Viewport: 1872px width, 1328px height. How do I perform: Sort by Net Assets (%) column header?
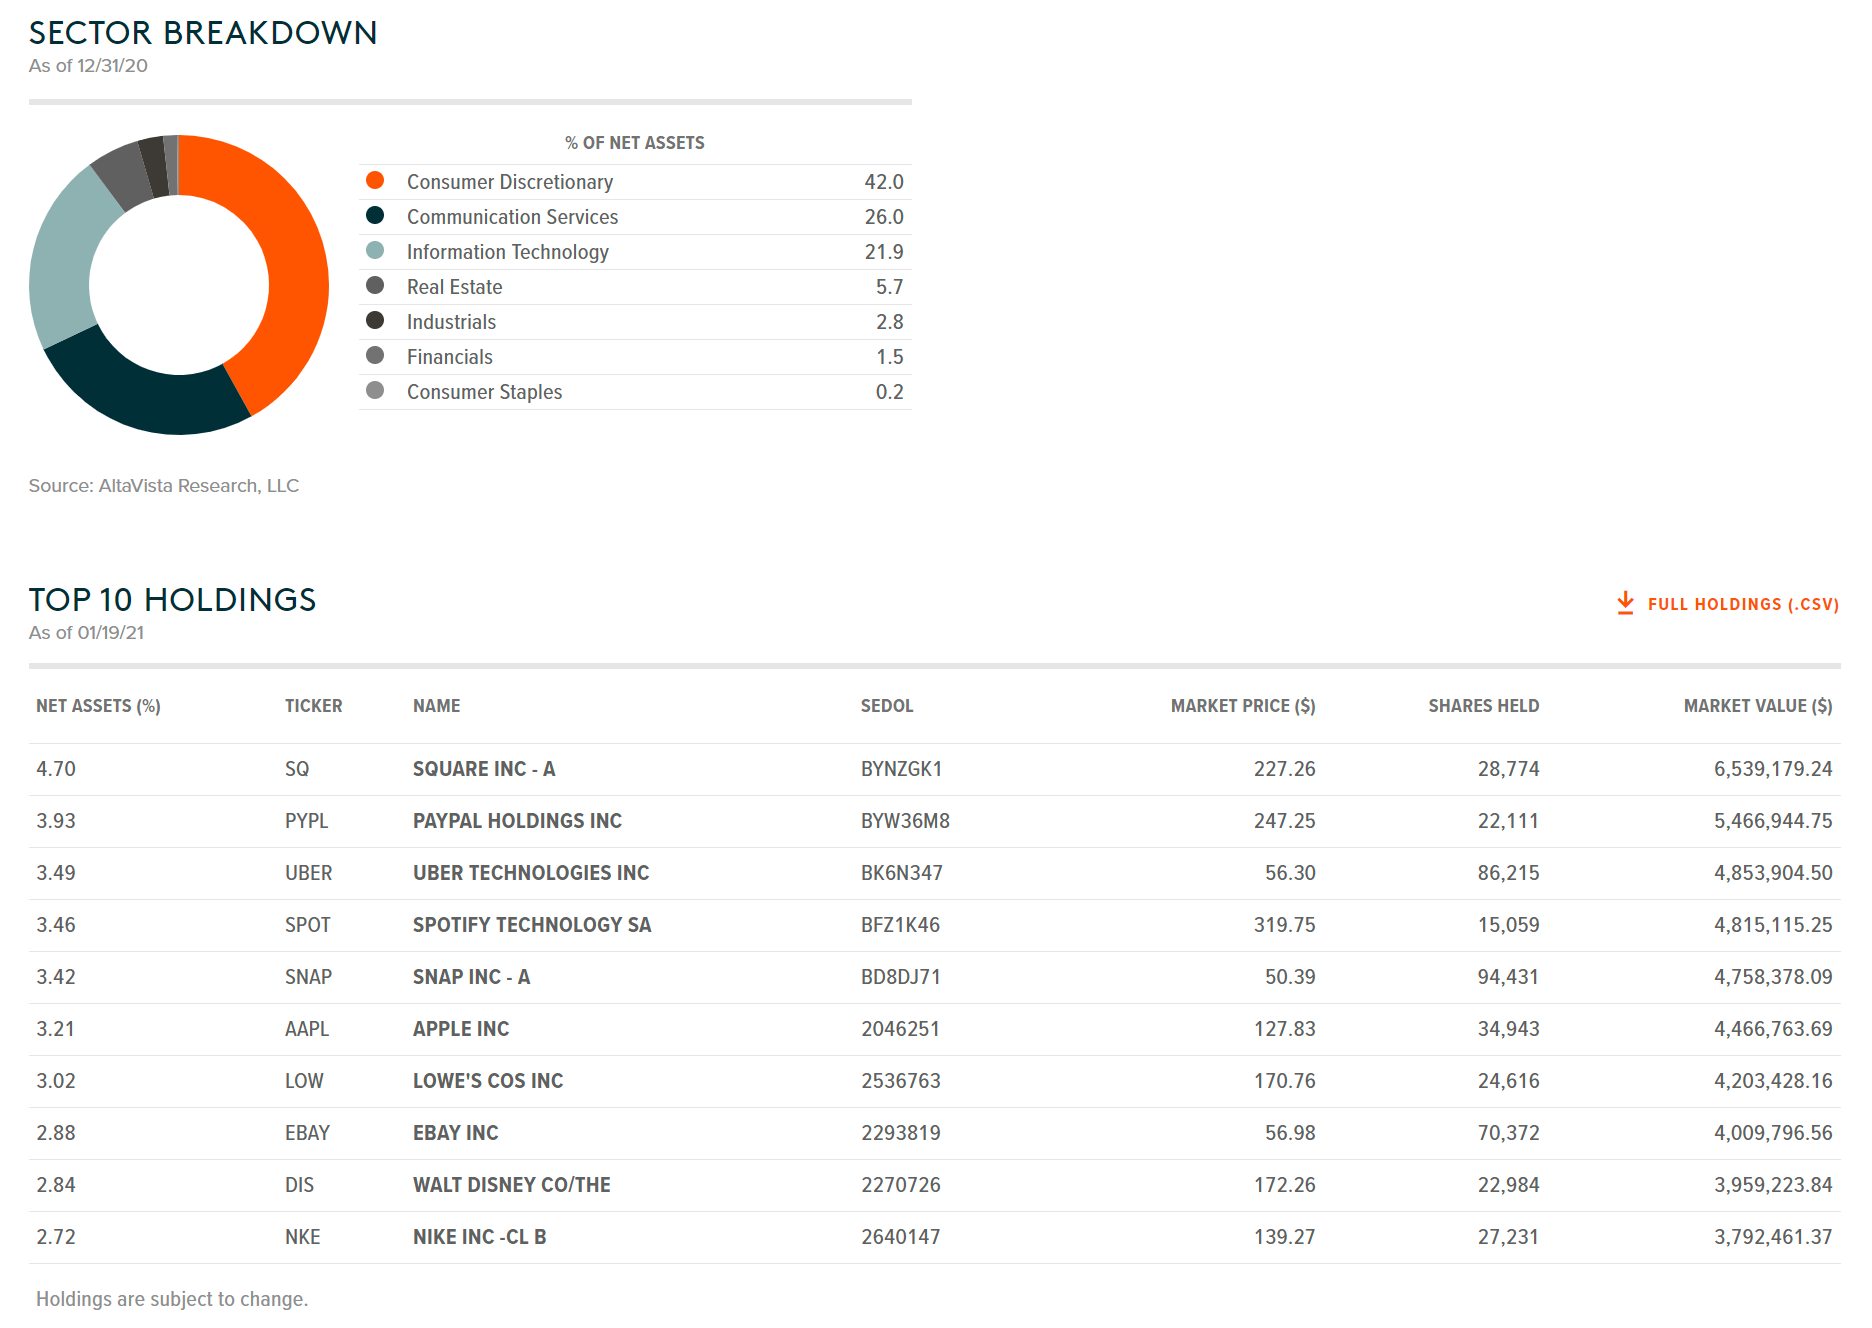(98, 706)
